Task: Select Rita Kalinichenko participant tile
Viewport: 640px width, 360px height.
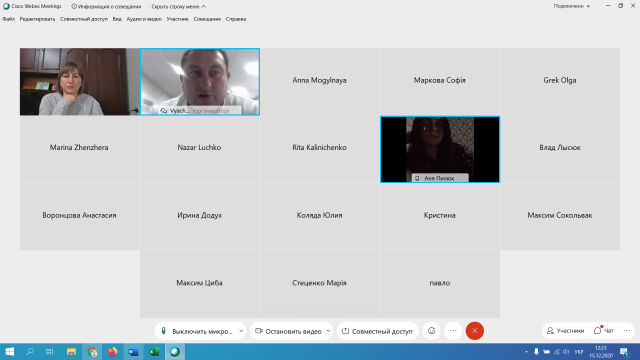Action: point(320,149)
